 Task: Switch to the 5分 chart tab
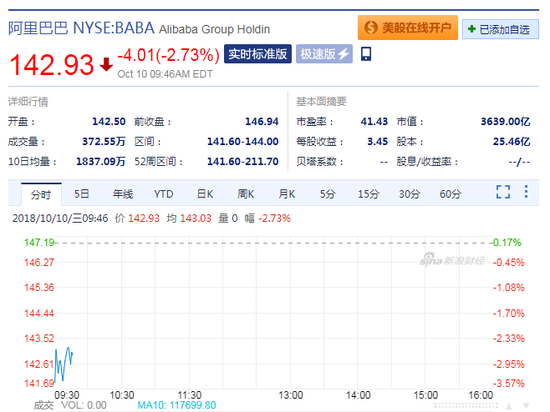pyautogui.click(x=328, y=194)
